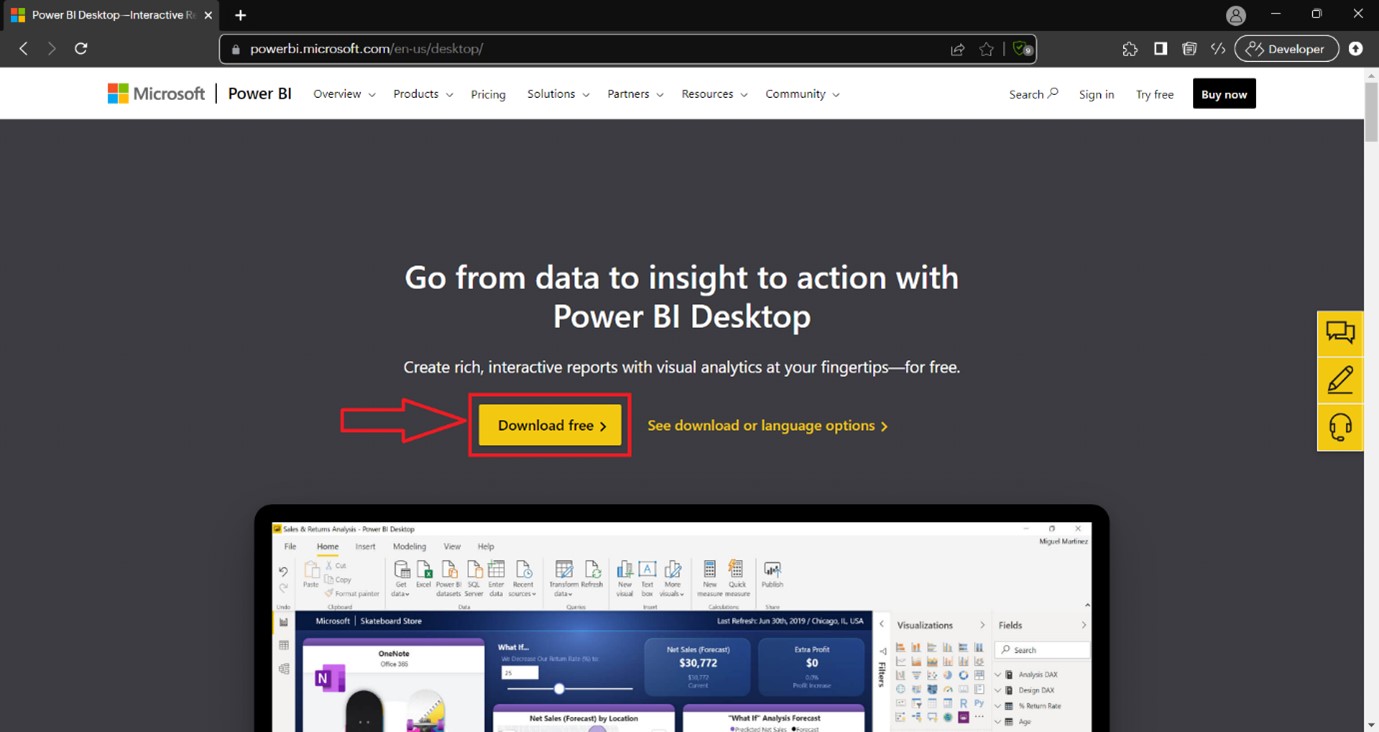The height and width of the screenshot is (732, 1379).
Task: Select the Get data icon in the ribbon
Action: pos(401,570)
